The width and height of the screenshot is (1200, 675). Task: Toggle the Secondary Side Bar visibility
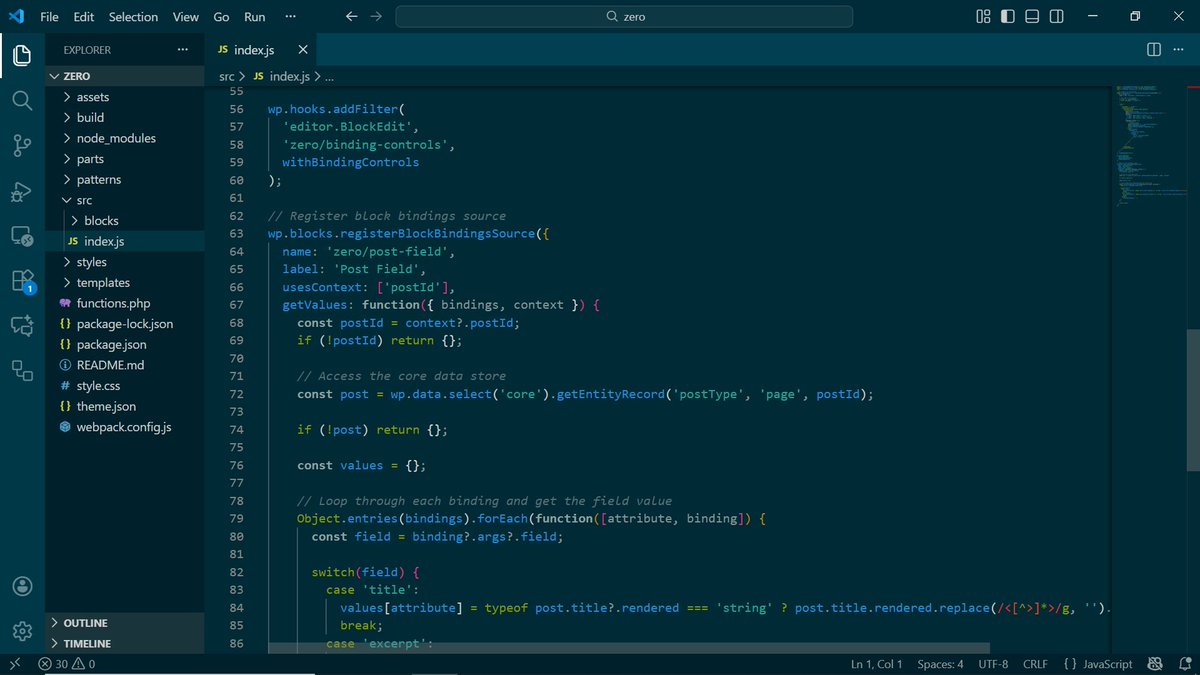(x=1056, y=16)
